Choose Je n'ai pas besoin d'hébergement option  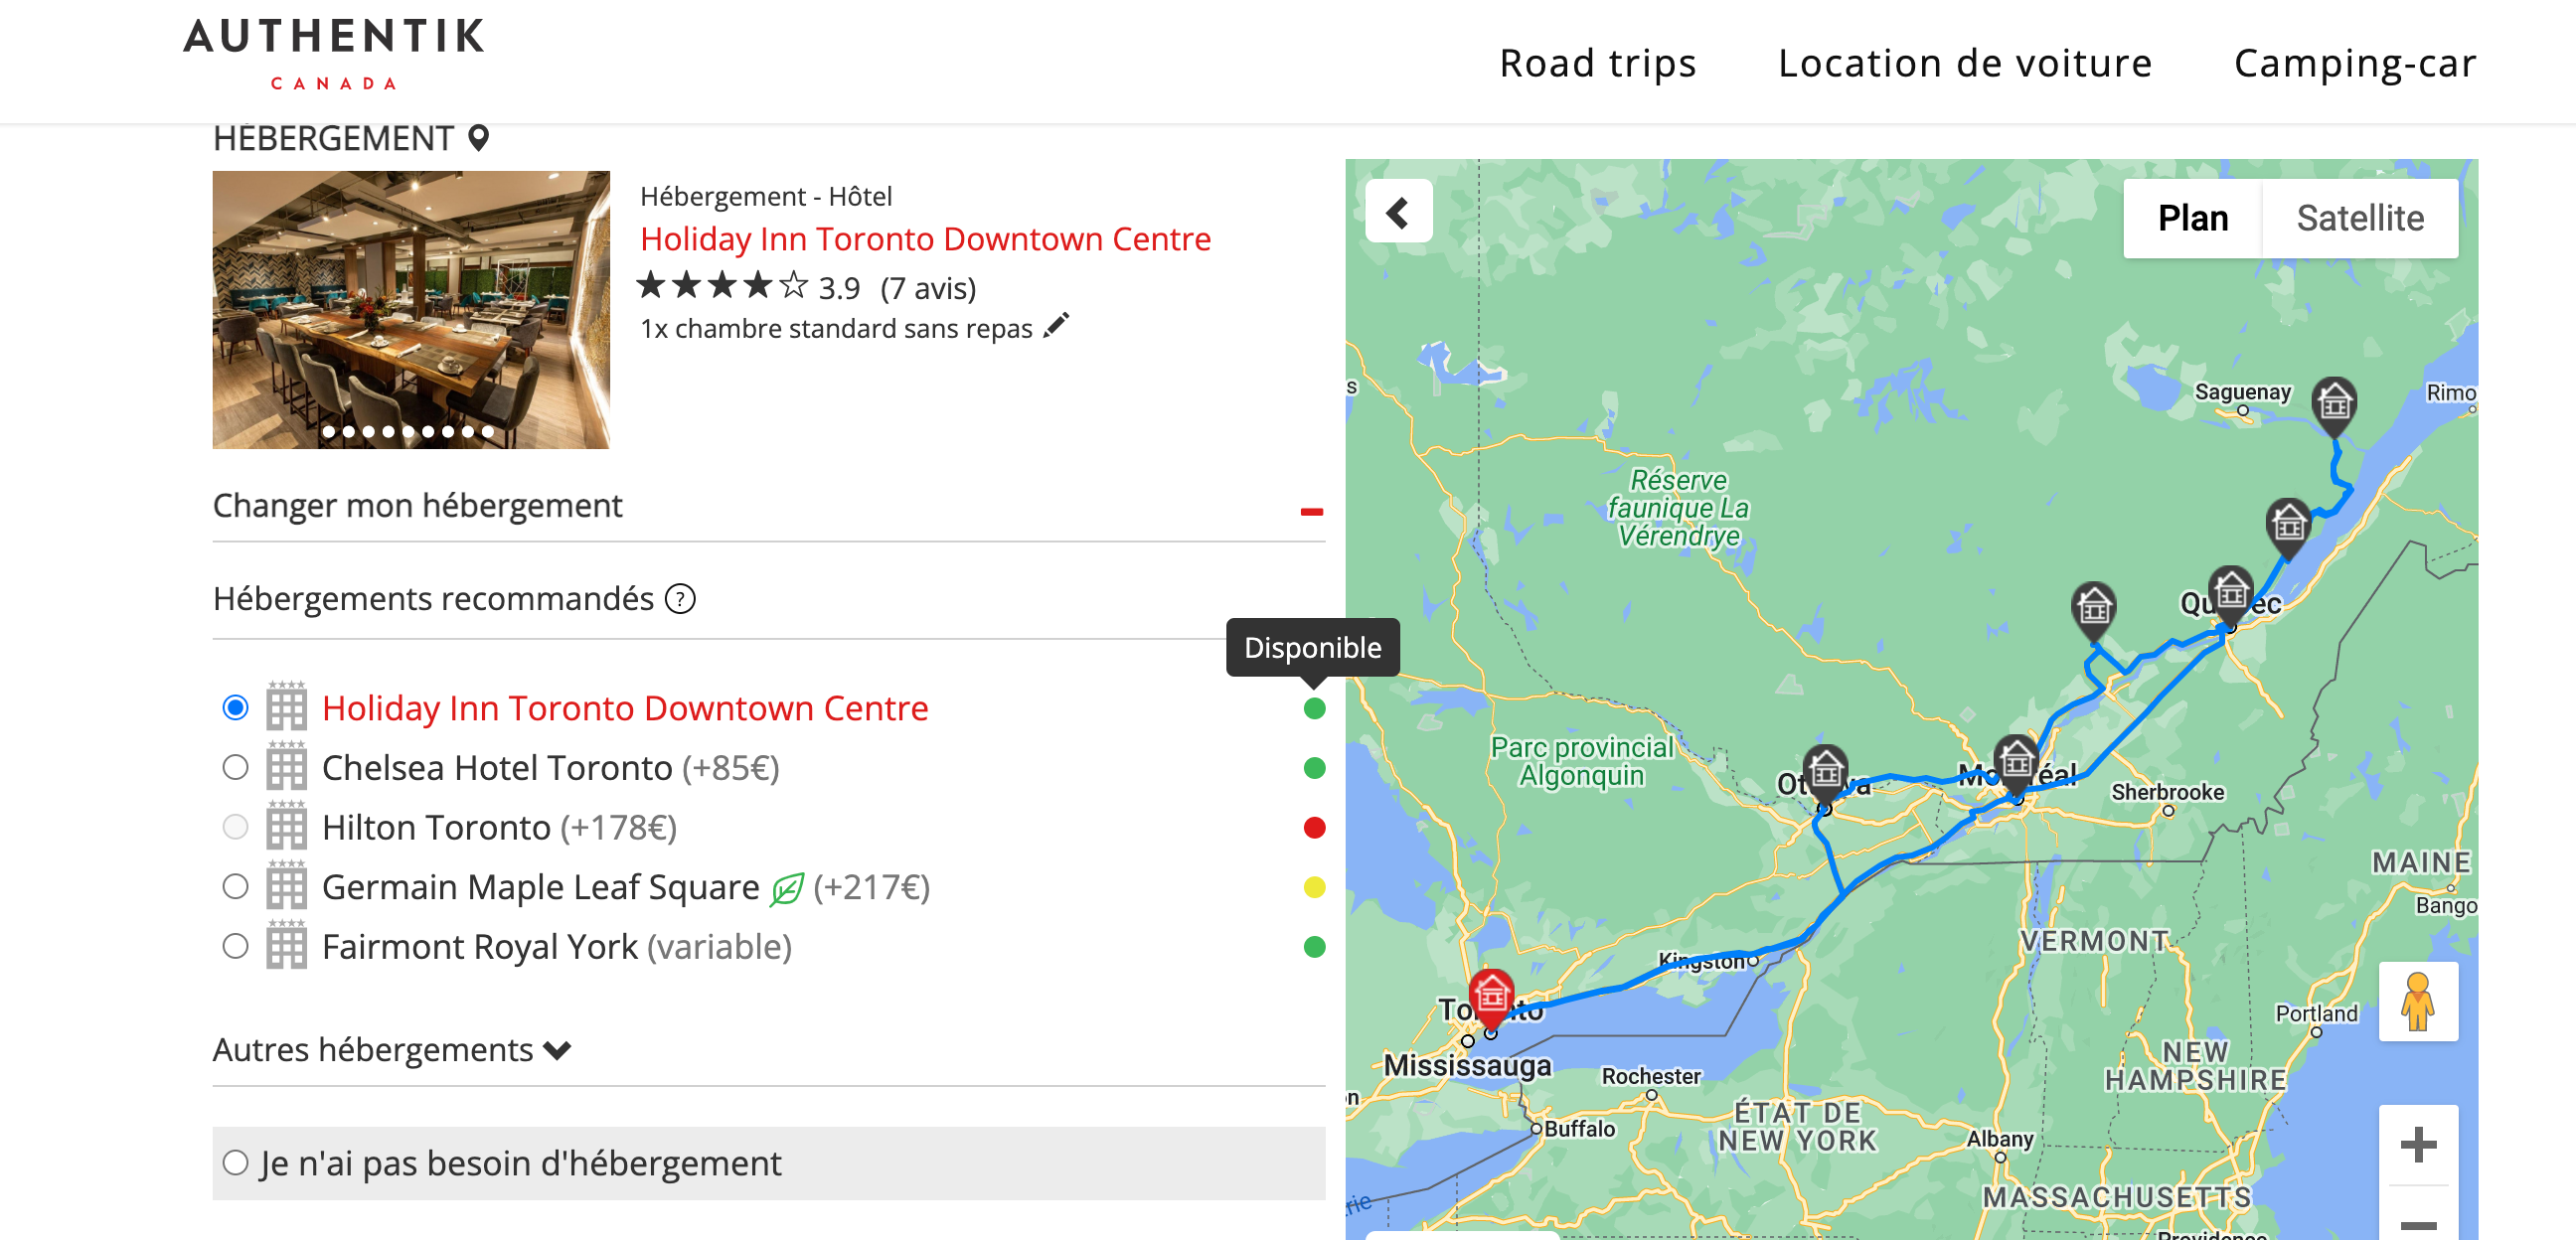(x=235, y=1163)
